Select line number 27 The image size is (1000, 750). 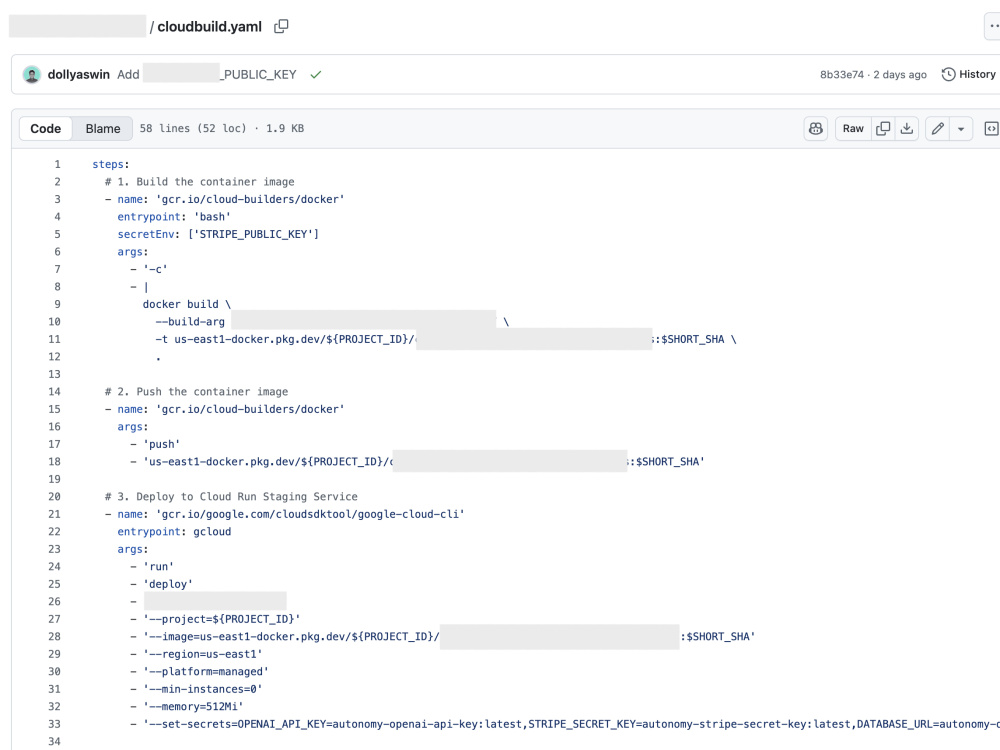tap(54, 619)
